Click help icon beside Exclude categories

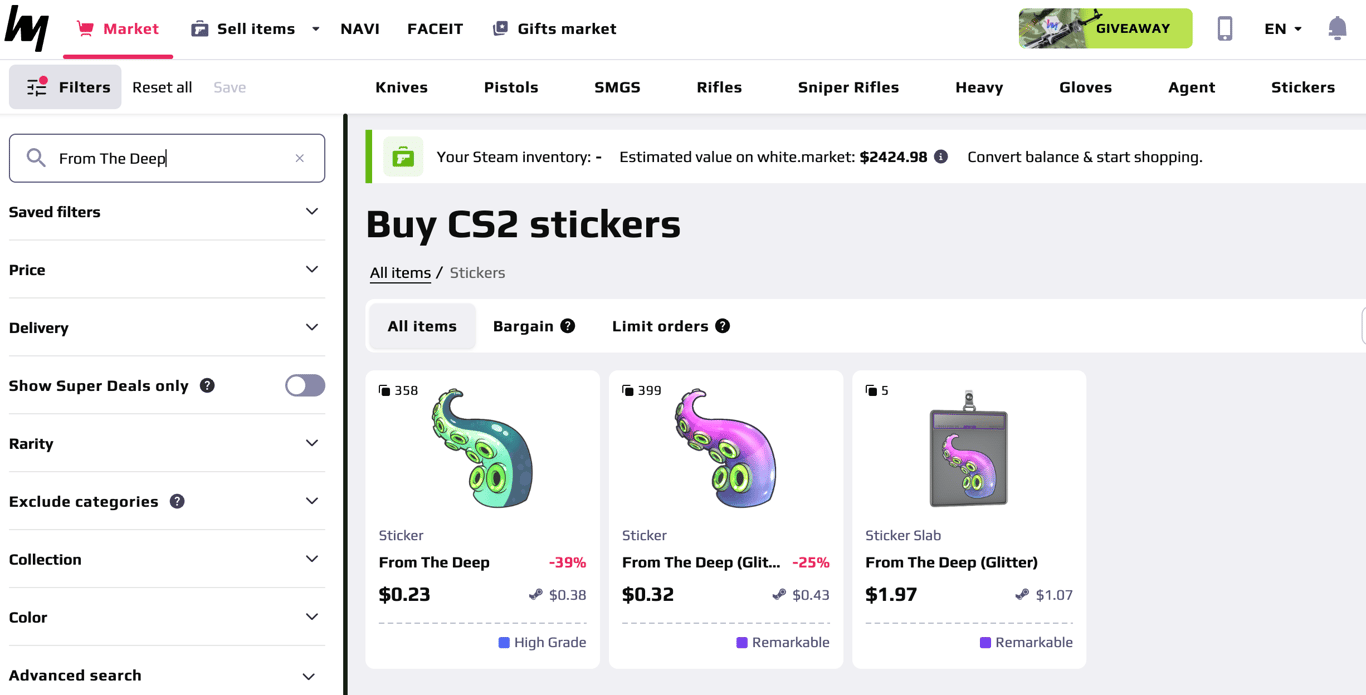point(177,501)
